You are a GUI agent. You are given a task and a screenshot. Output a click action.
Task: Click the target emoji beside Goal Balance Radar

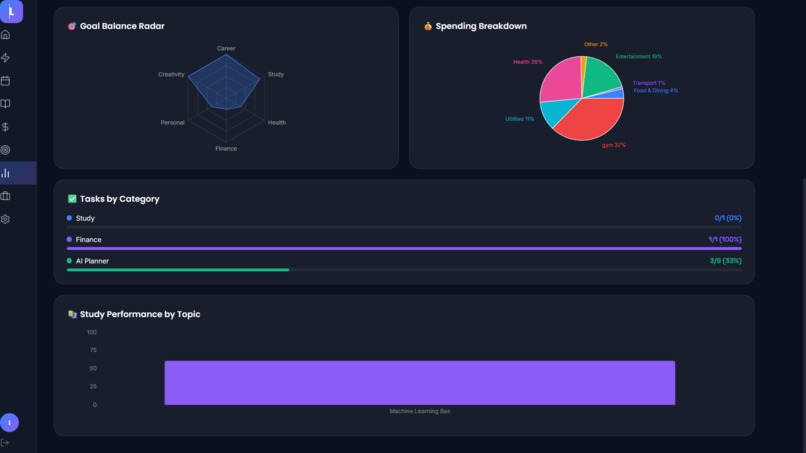[72, 26]
